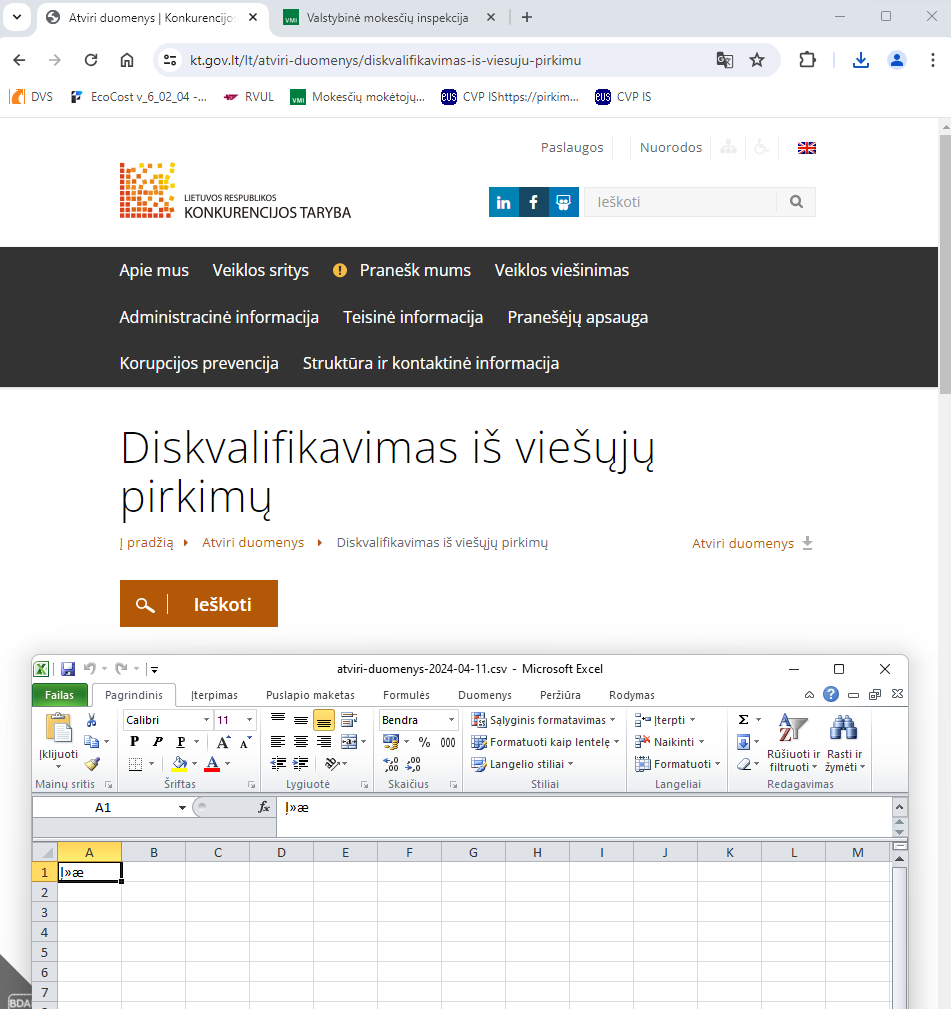Open the Calibri font name dropdown

click(206, 720)
